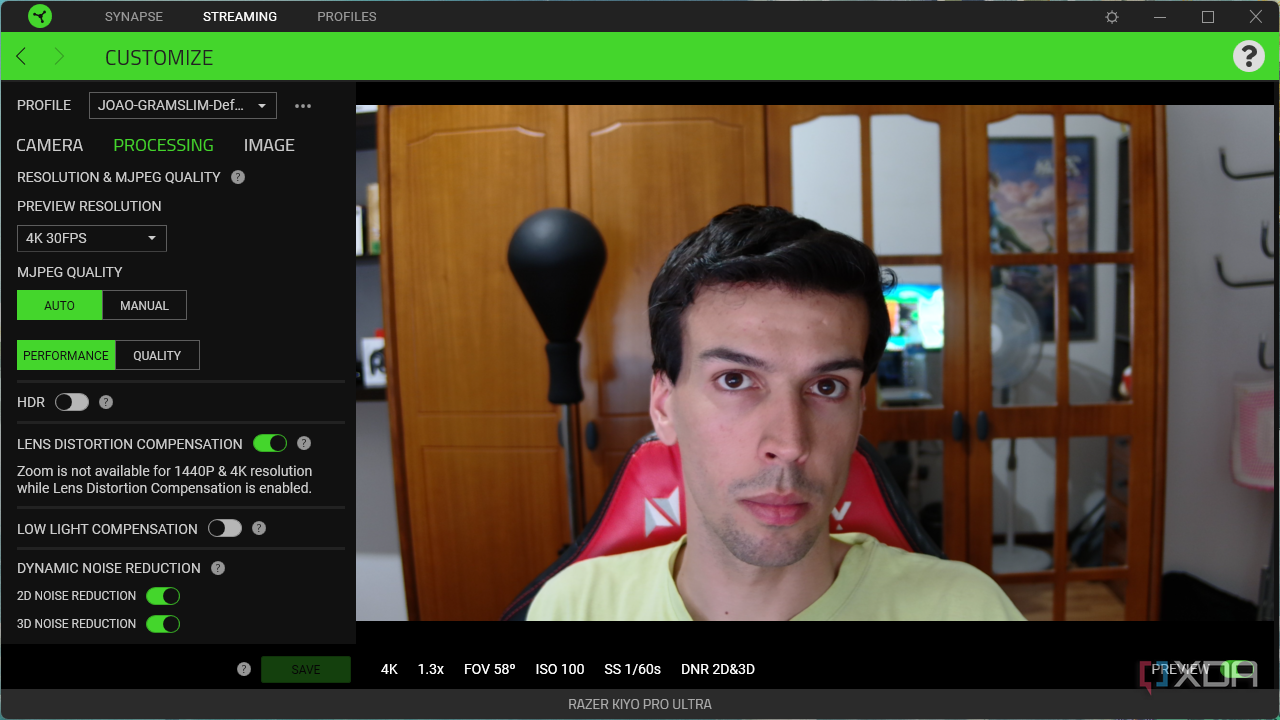Viewport: 1280px width, 720px height.
Task: Click the FOV 58° status
Action: [x=490, y=669]
